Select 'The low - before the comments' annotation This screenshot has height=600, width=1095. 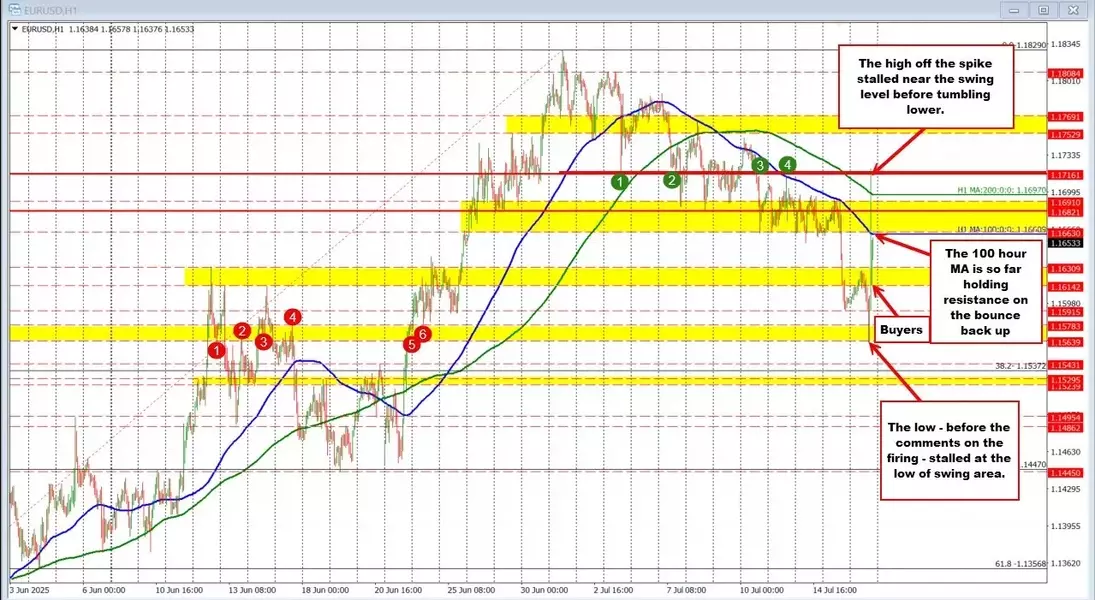click(x=949, y=451)
